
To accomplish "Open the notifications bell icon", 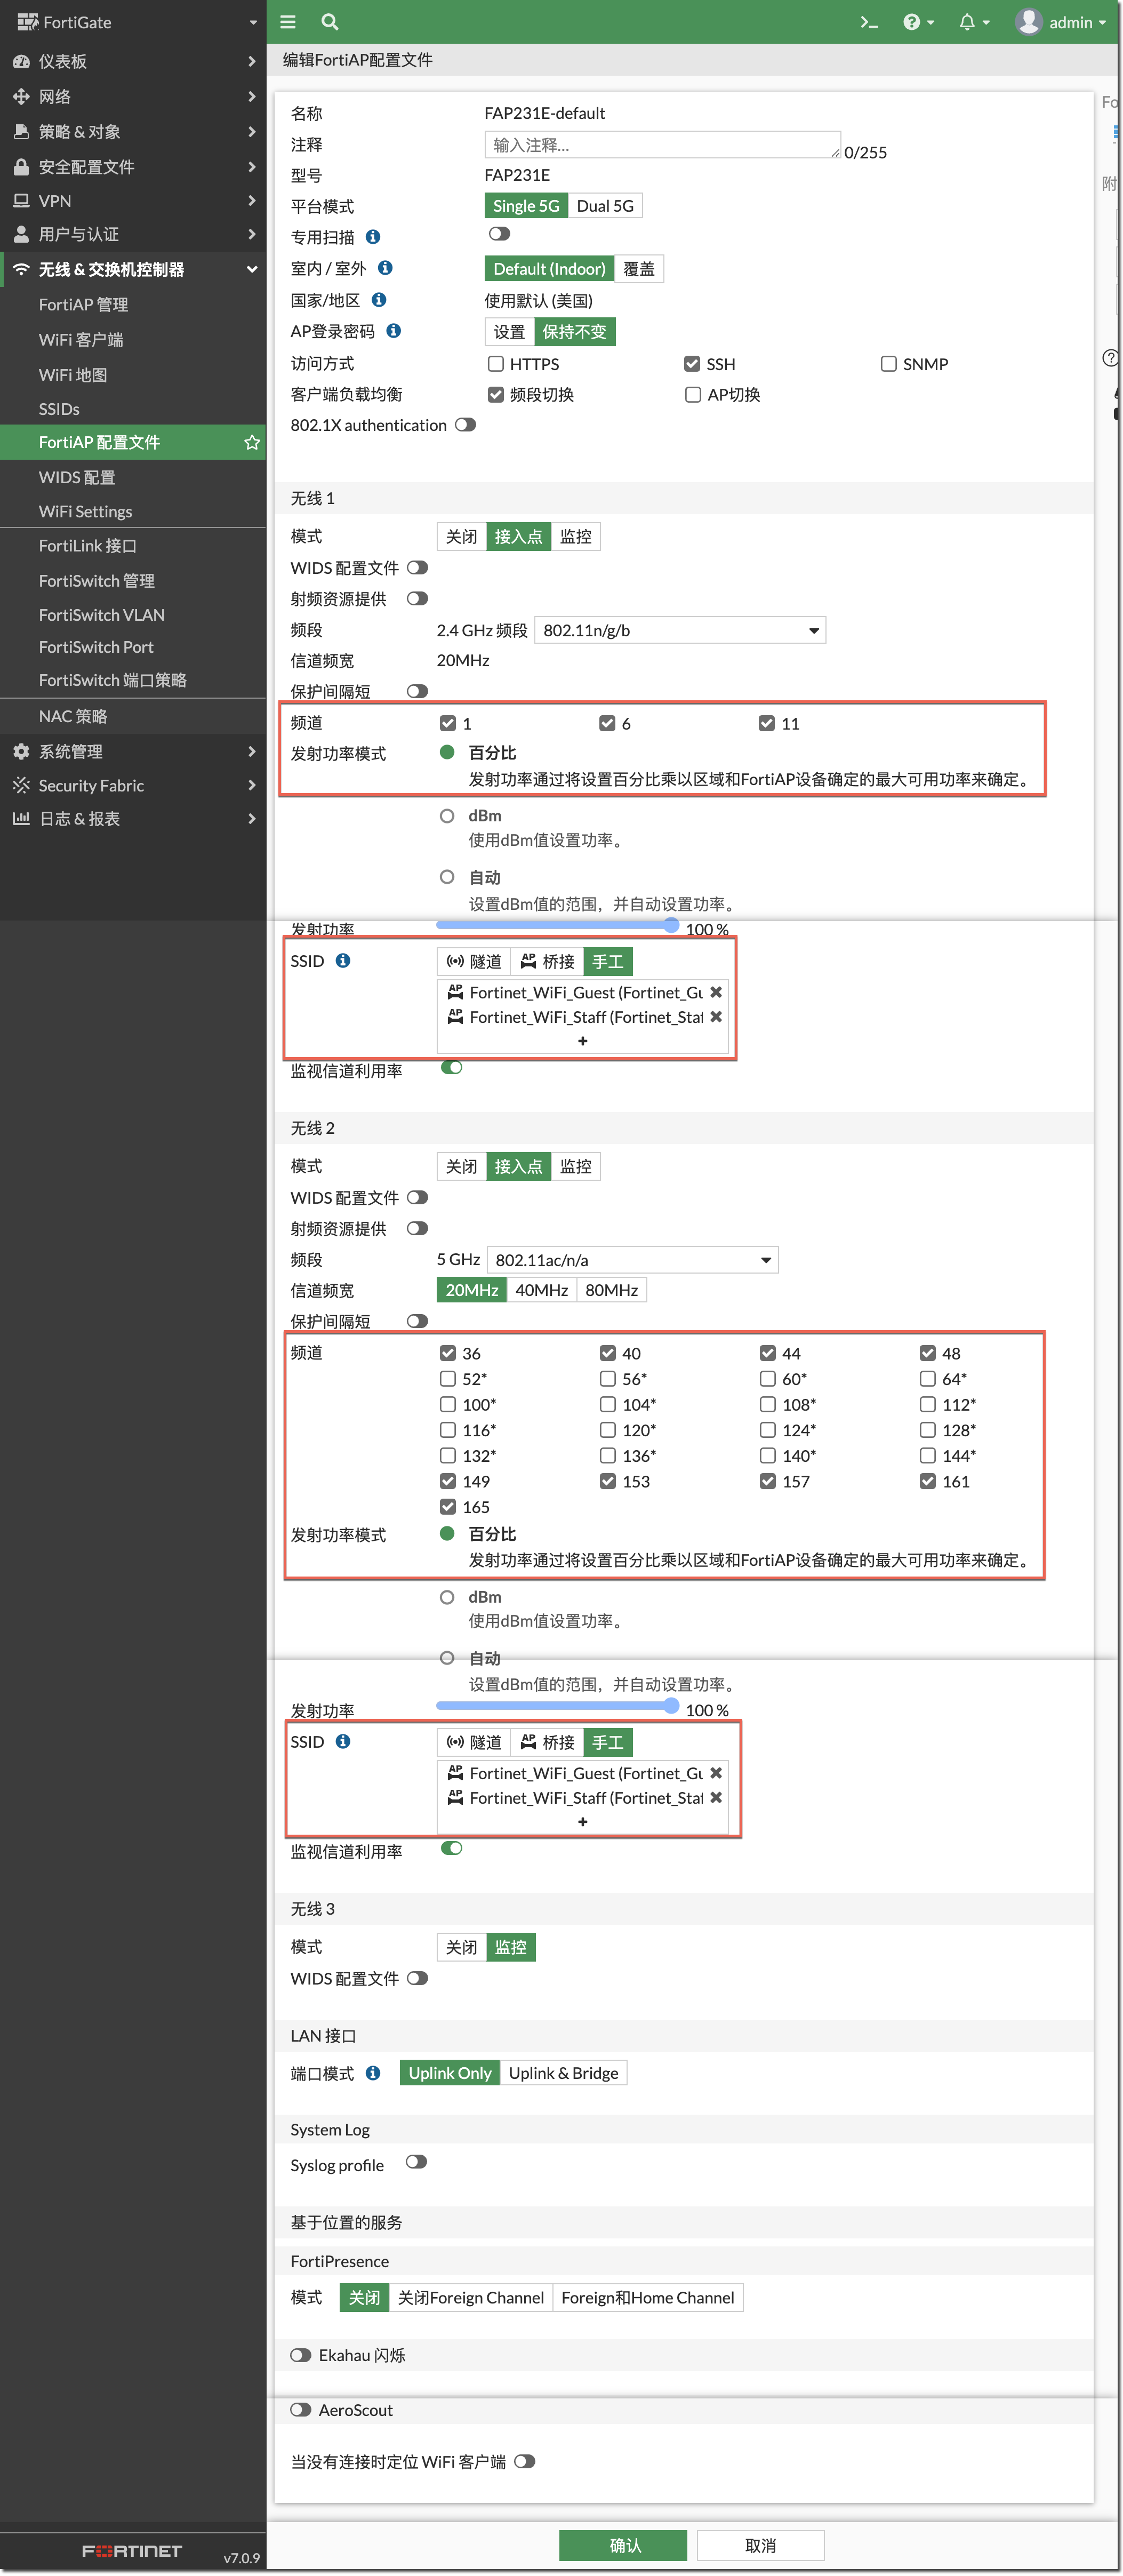I will pyautogui.click(x=967, y=22).
